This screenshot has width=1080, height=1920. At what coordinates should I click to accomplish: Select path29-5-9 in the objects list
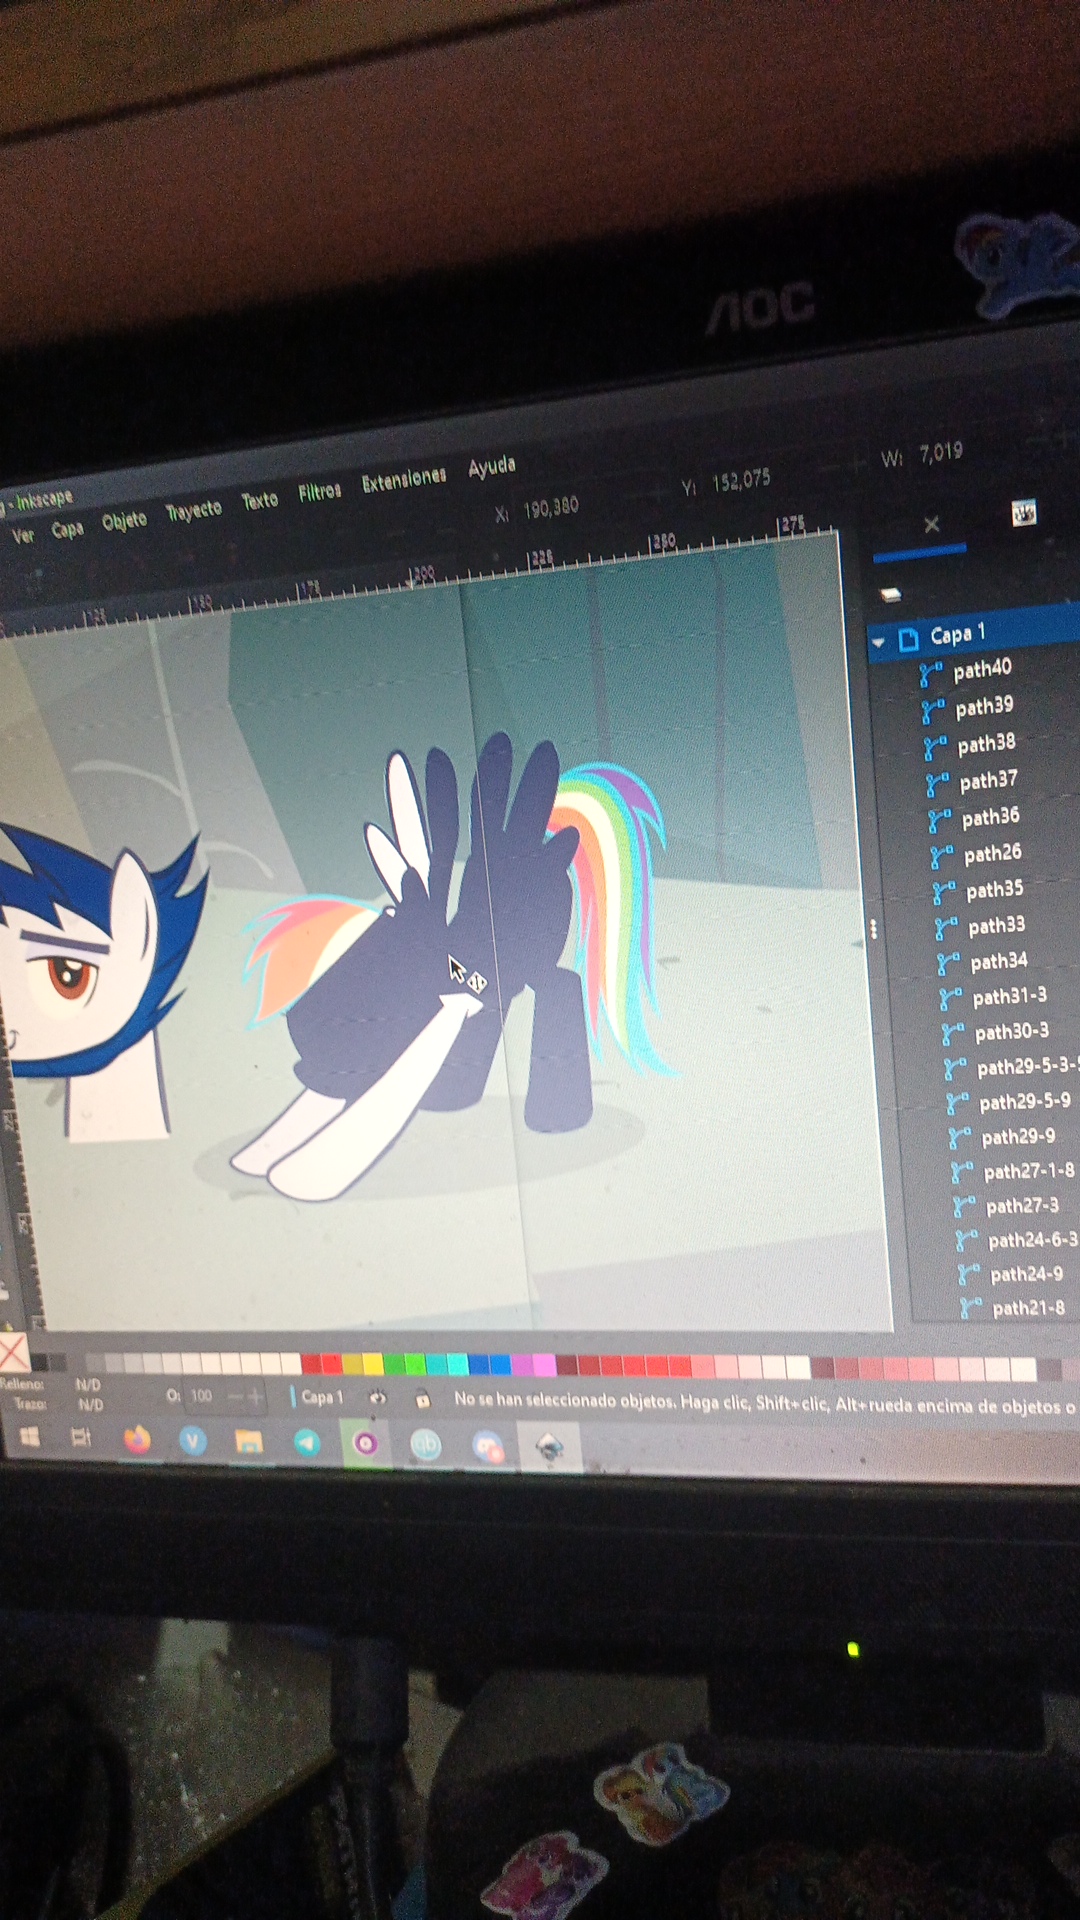(1024, 1102)
